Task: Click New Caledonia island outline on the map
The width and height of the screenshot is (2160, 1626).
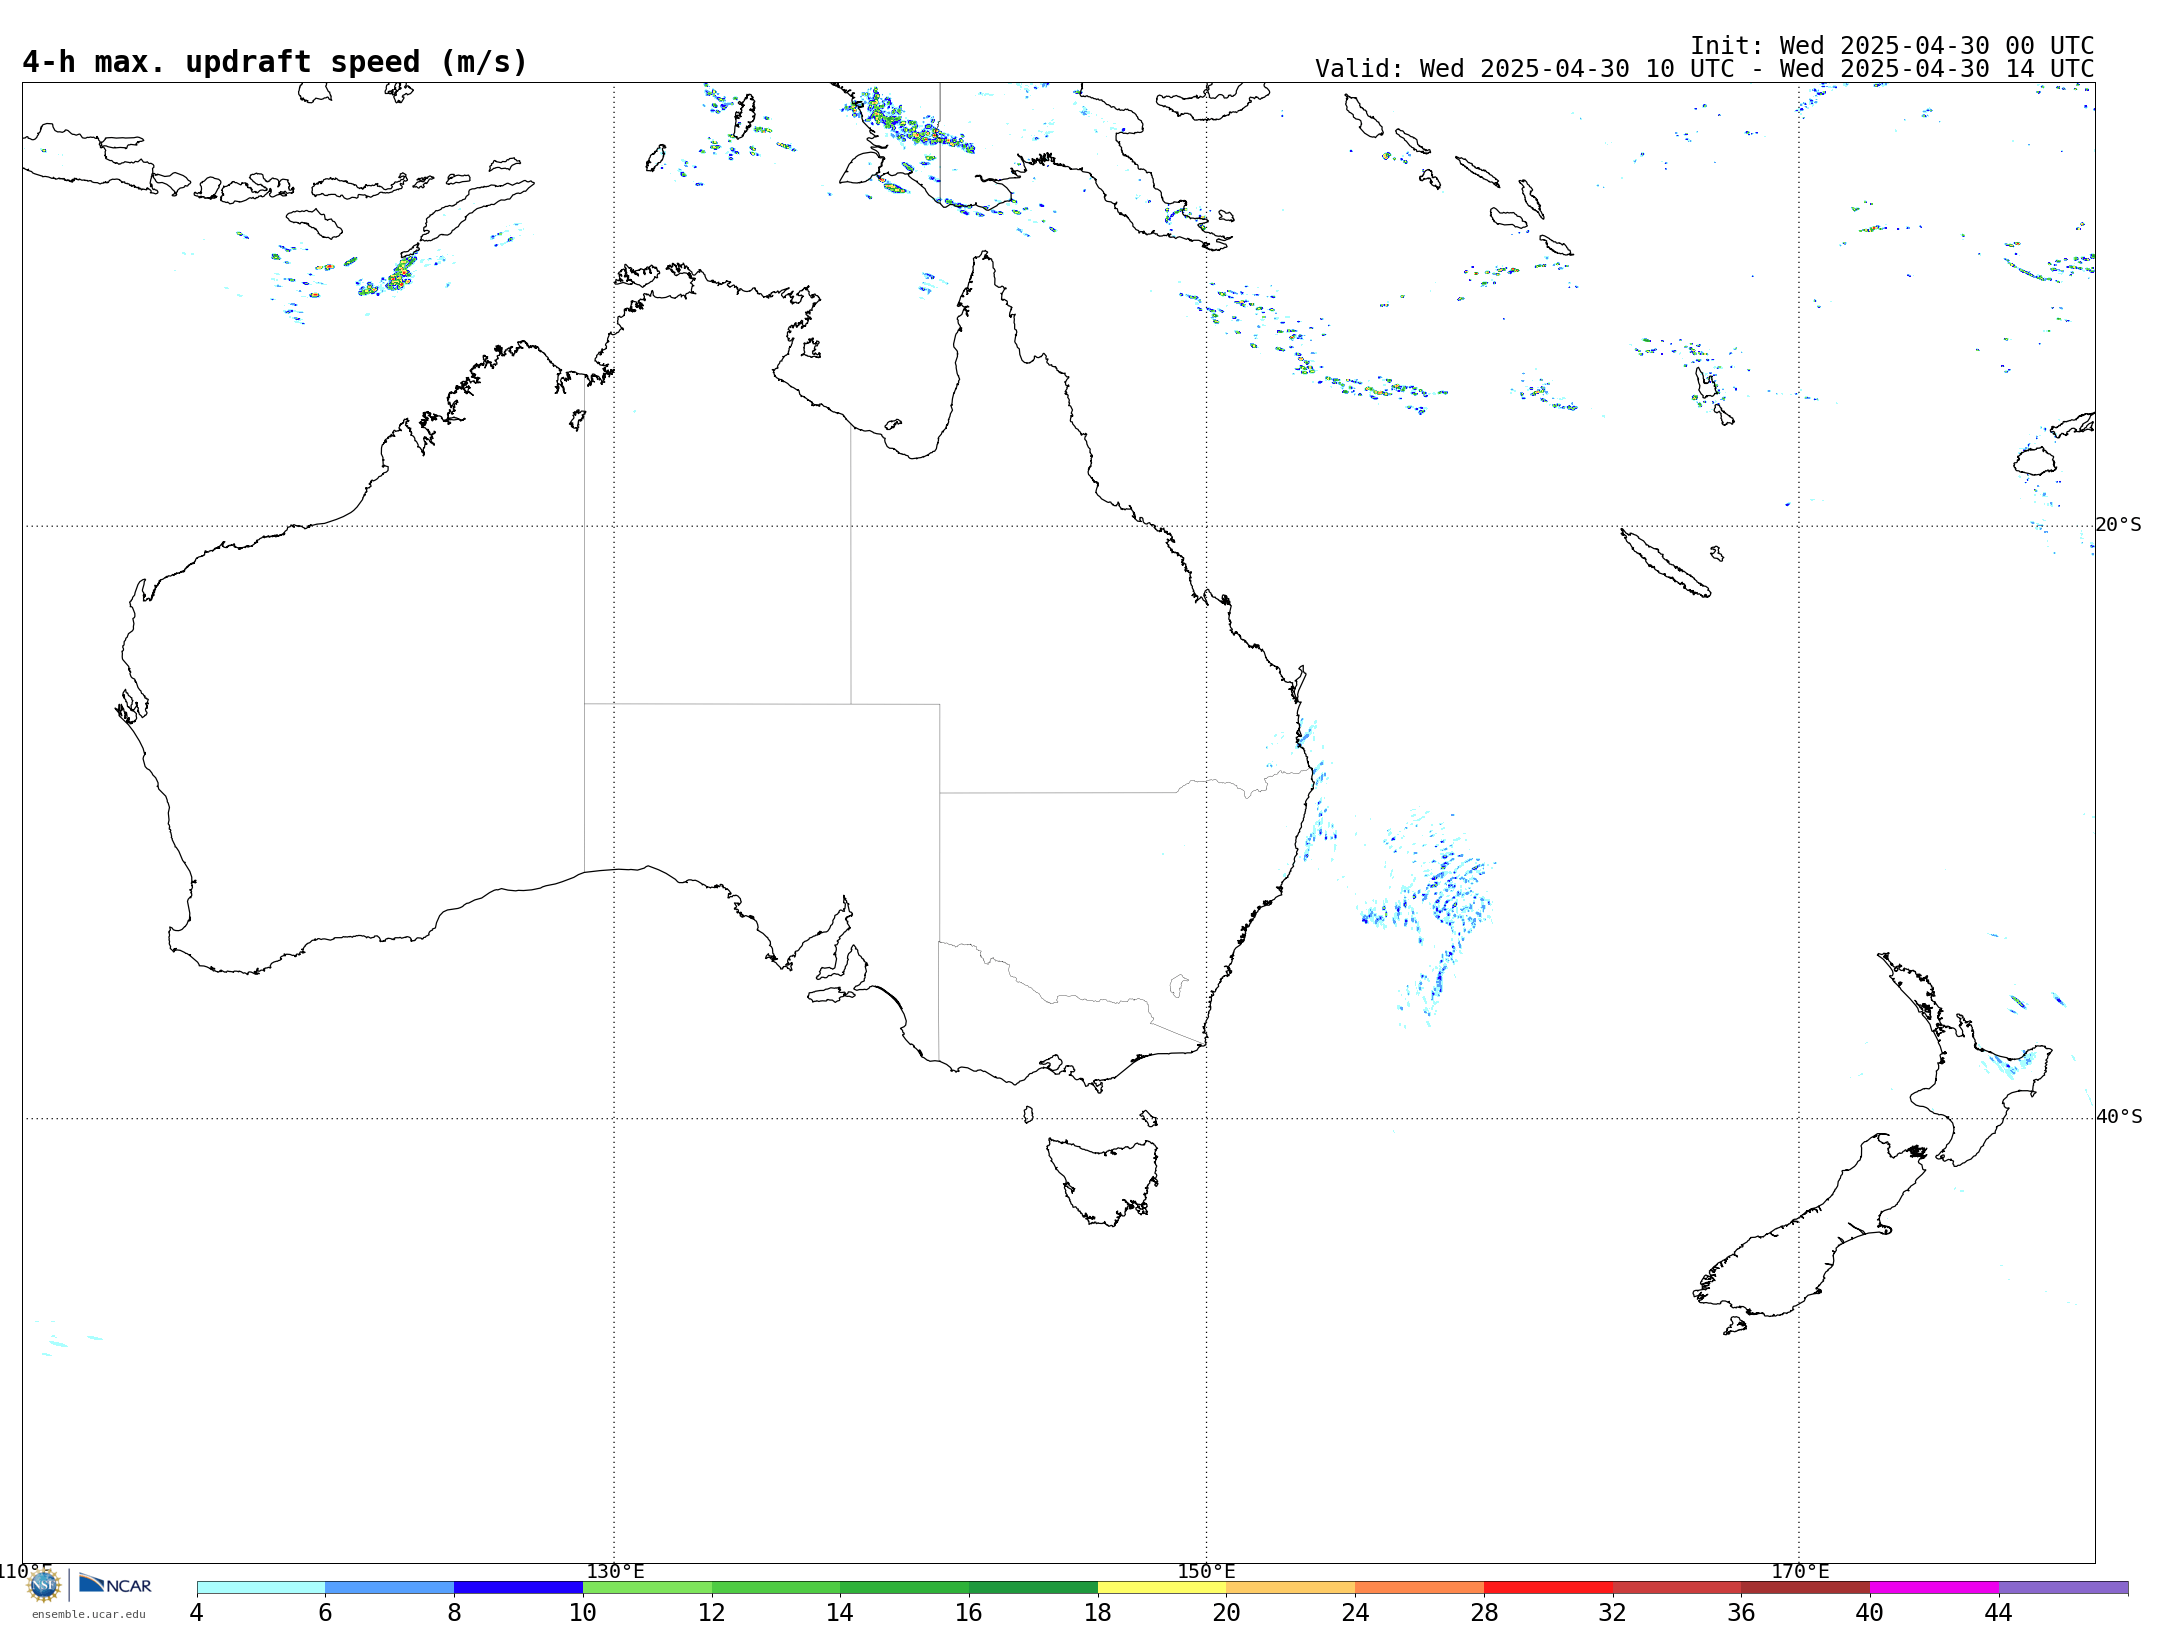Action: [x=1664, y=563]
